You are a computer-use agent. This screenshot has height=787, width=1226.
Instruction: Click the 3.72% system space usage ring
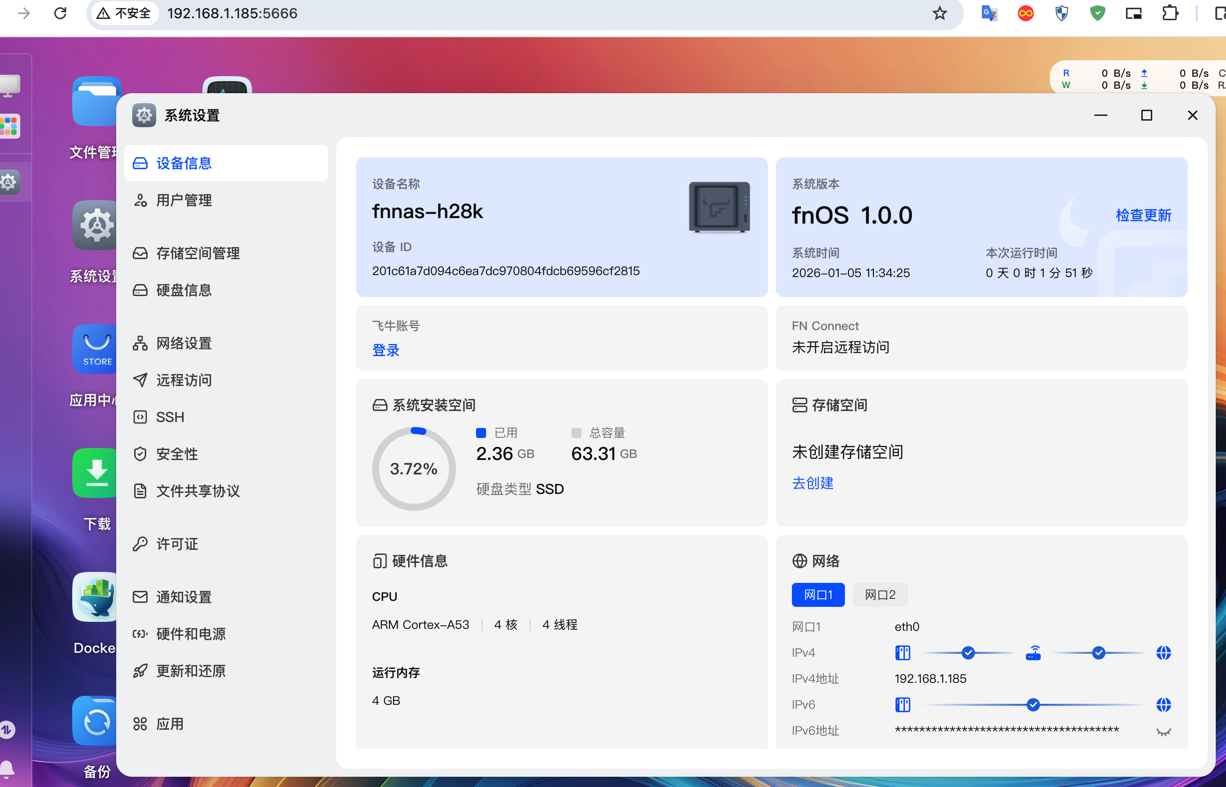pyautogui.click(x=414, y=469)
